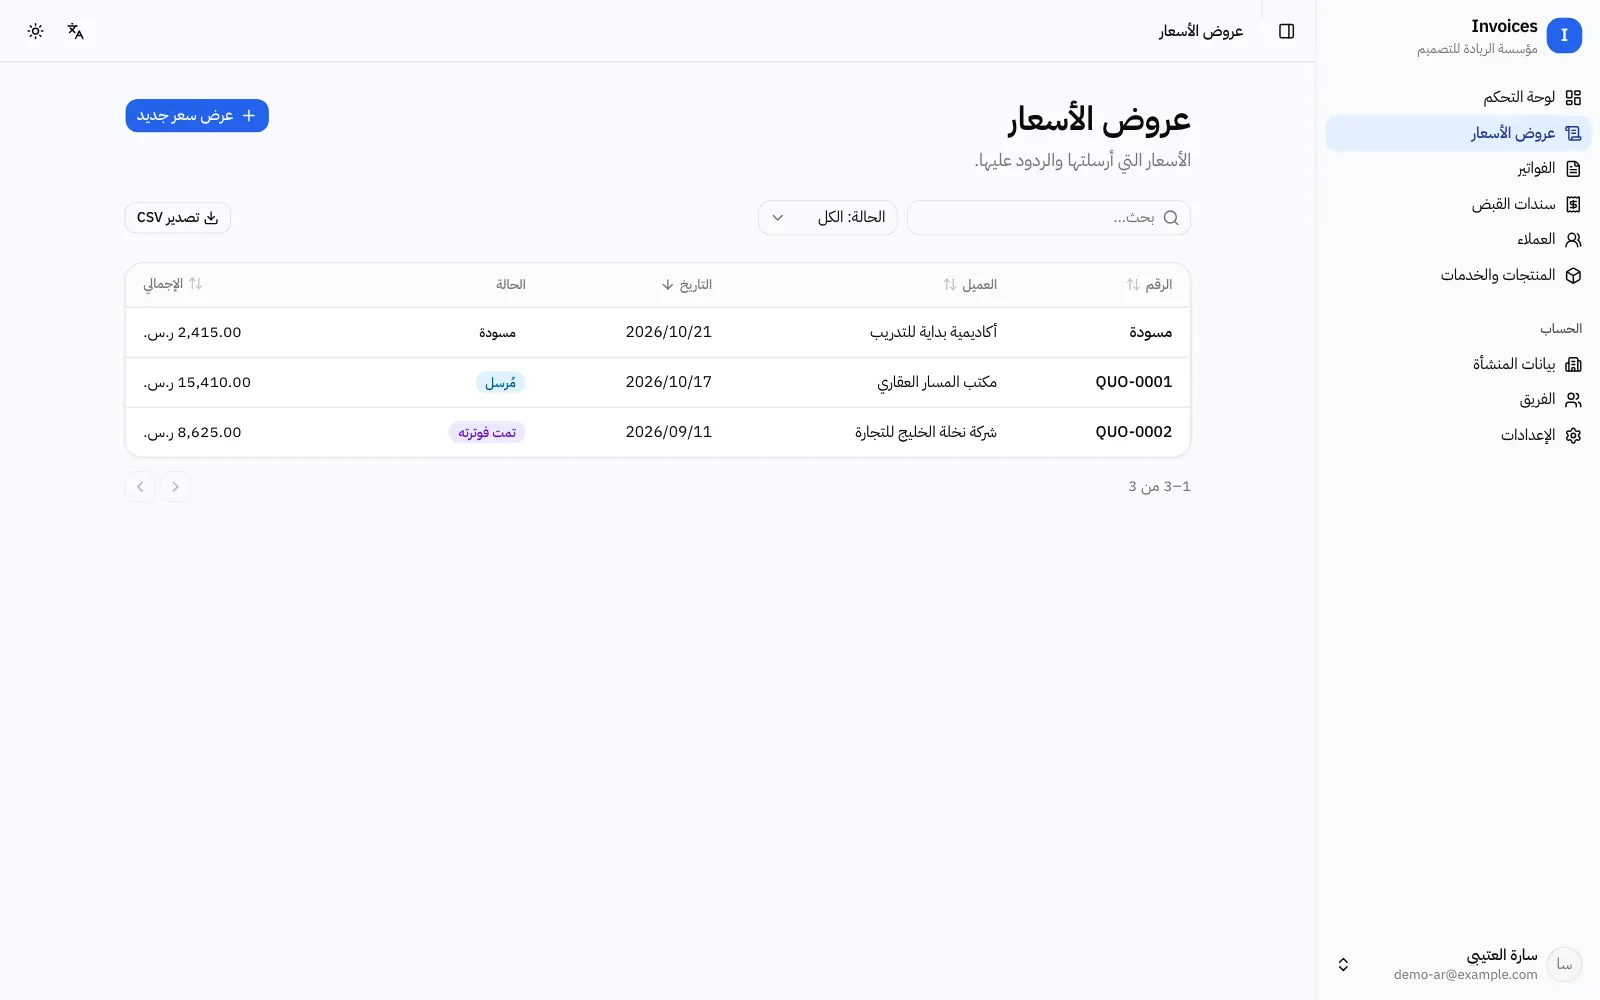Click the 15,410.00 total cell
1600x1000 pixels.
tap(197, 382)
